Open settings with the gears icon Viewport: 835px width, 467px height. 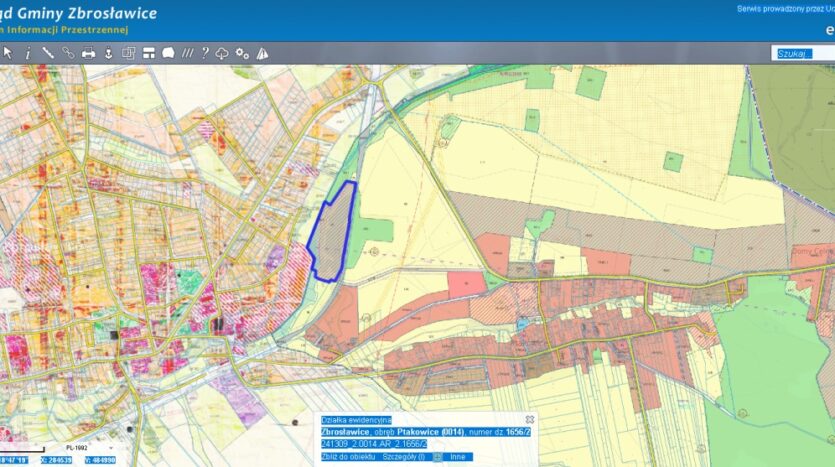click(x=242, y=53)
